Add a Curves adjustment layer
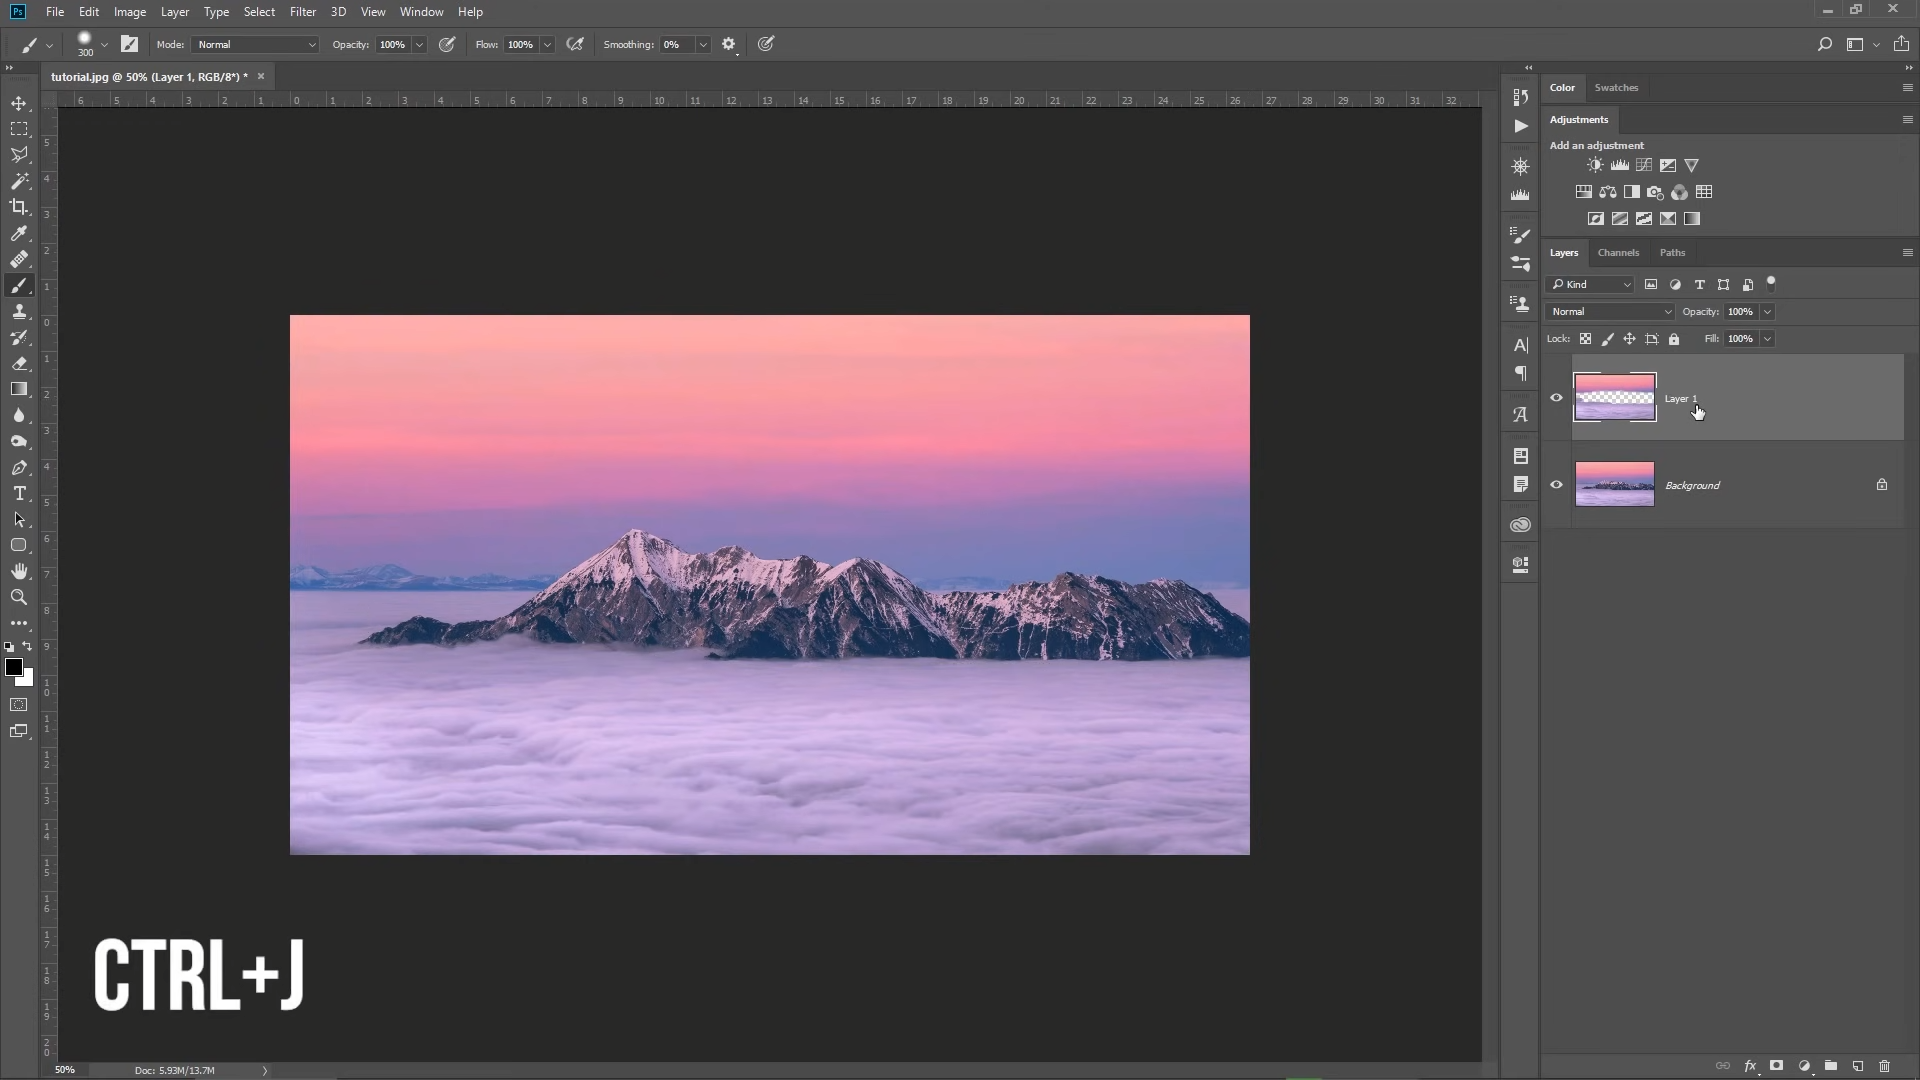The image size is (1920, 1080). pos(1643,165)
